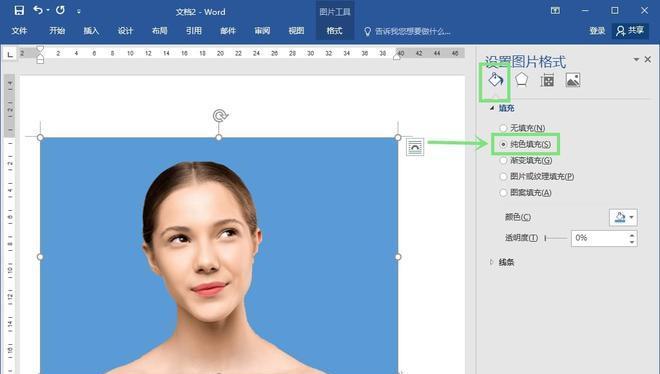
Task: Click the 共享 share button
Action: (x=630, y=31)
